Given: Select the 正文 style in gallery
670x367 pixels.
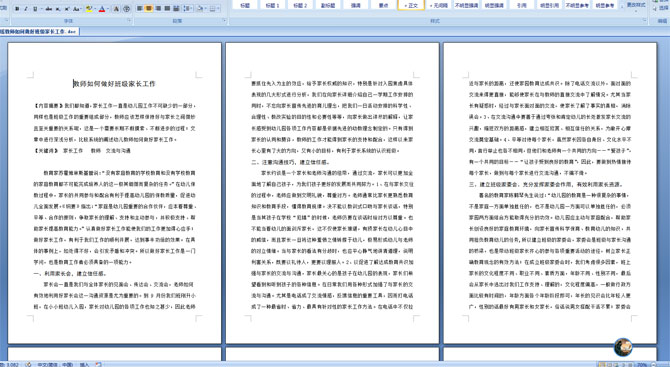Looking at the screenshot, I should [411, 5].
